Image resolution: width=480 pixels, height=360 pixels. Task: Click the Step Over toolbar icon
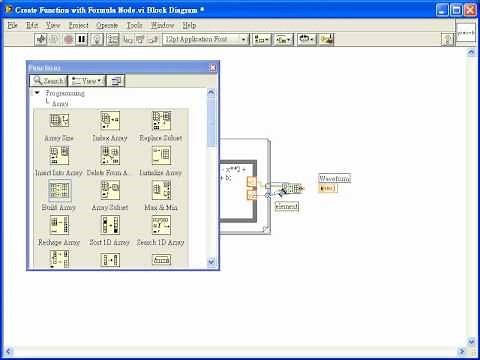pos(140,40)
